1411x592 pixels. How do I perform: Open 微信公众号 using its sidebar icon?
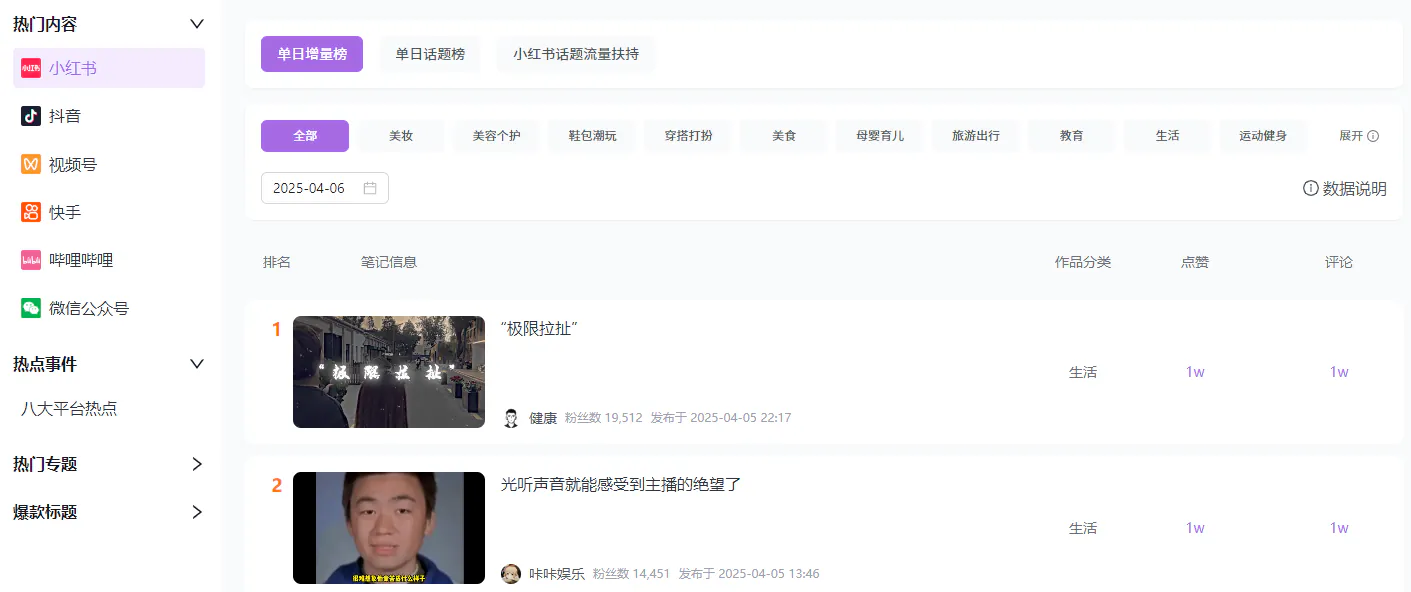[29, 308]
